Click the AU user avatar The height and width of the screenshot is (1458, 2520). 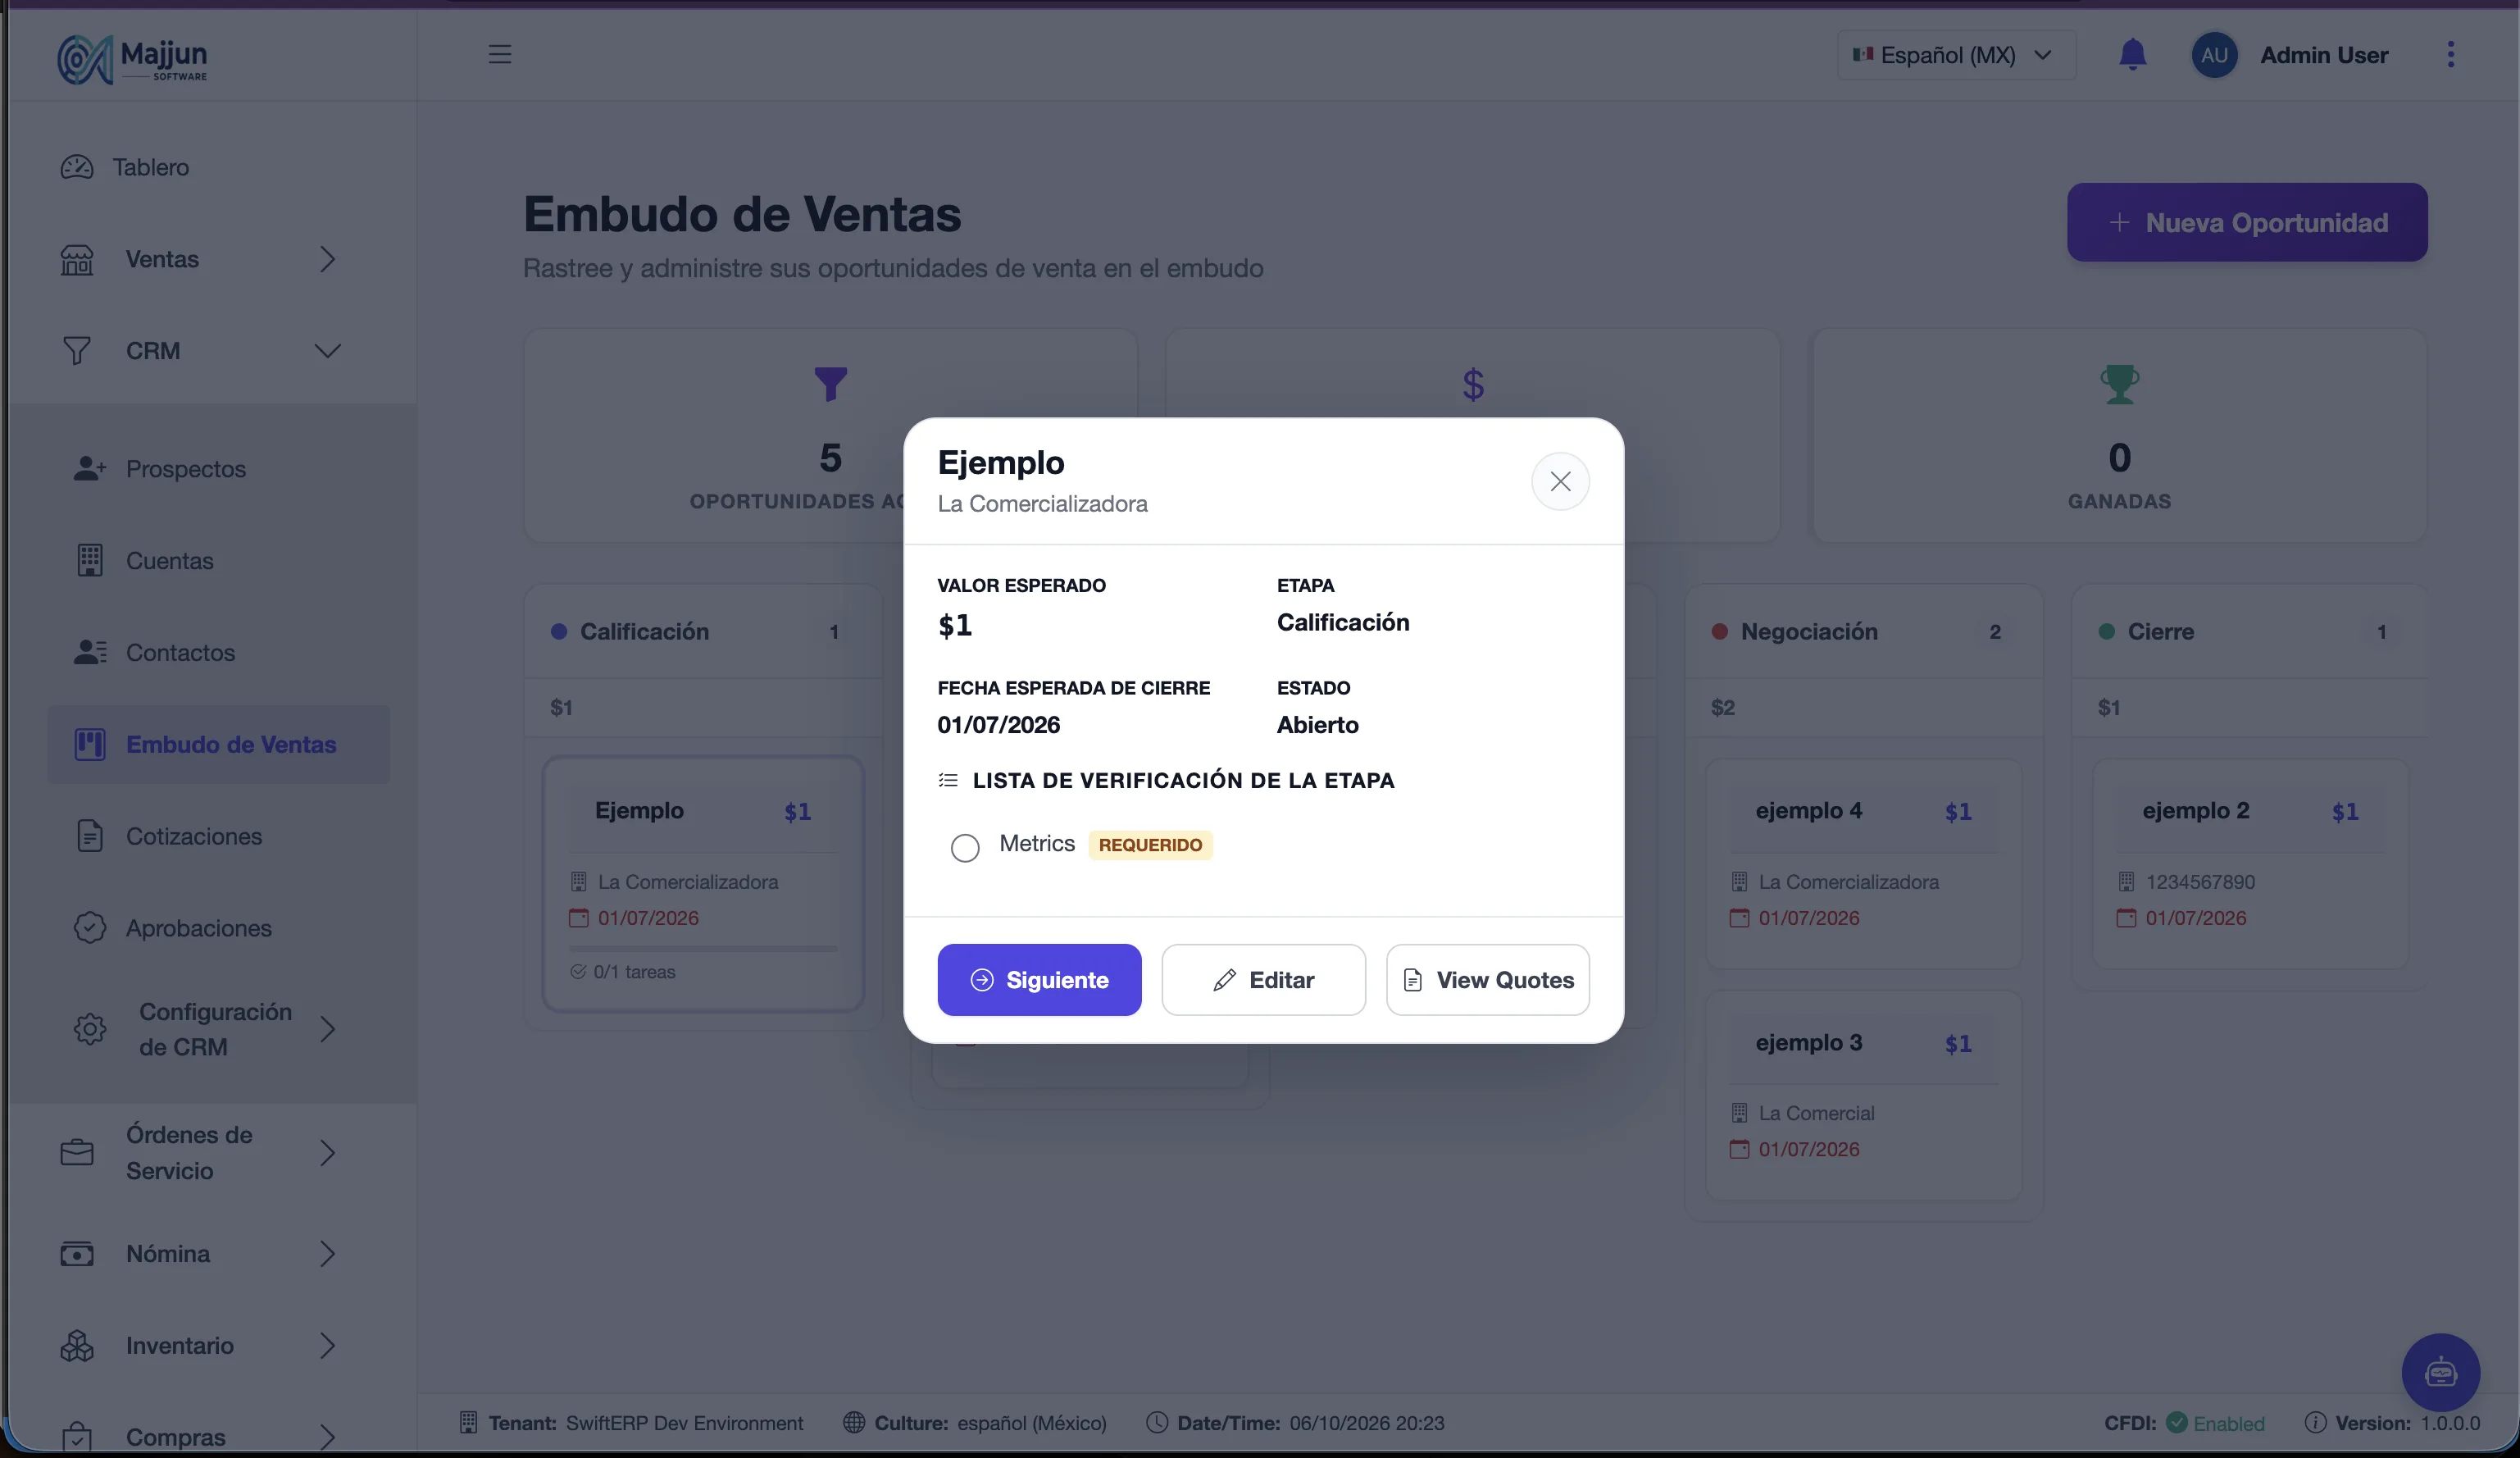point(2214,55)
